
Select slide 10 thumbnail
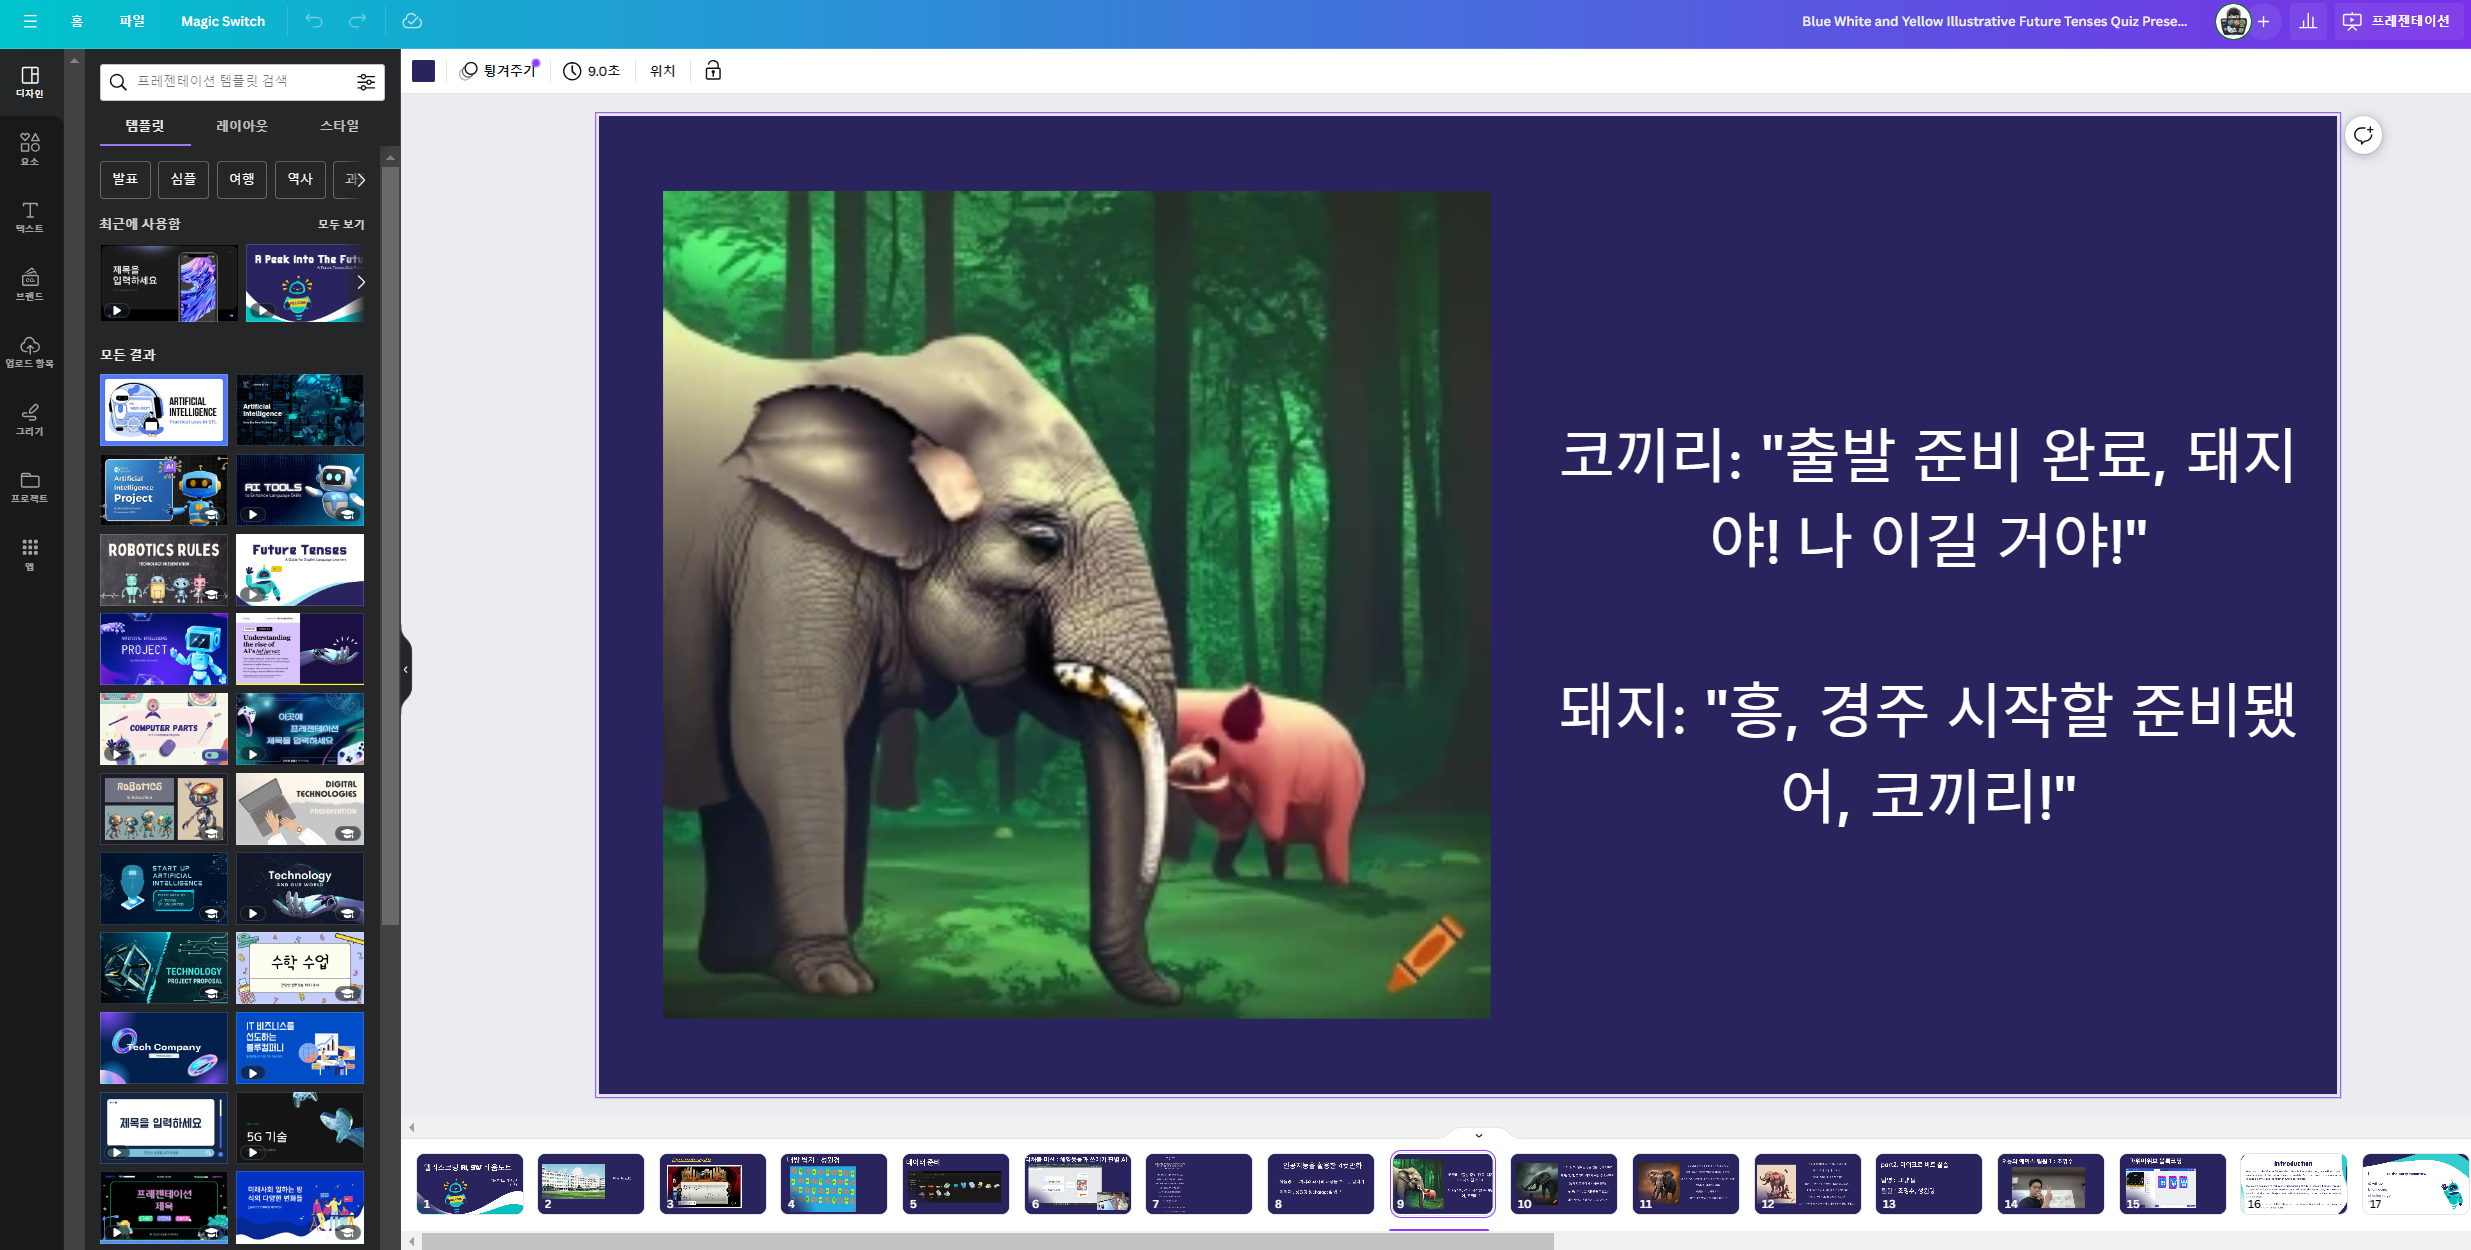click(x=1563, y=1183)
